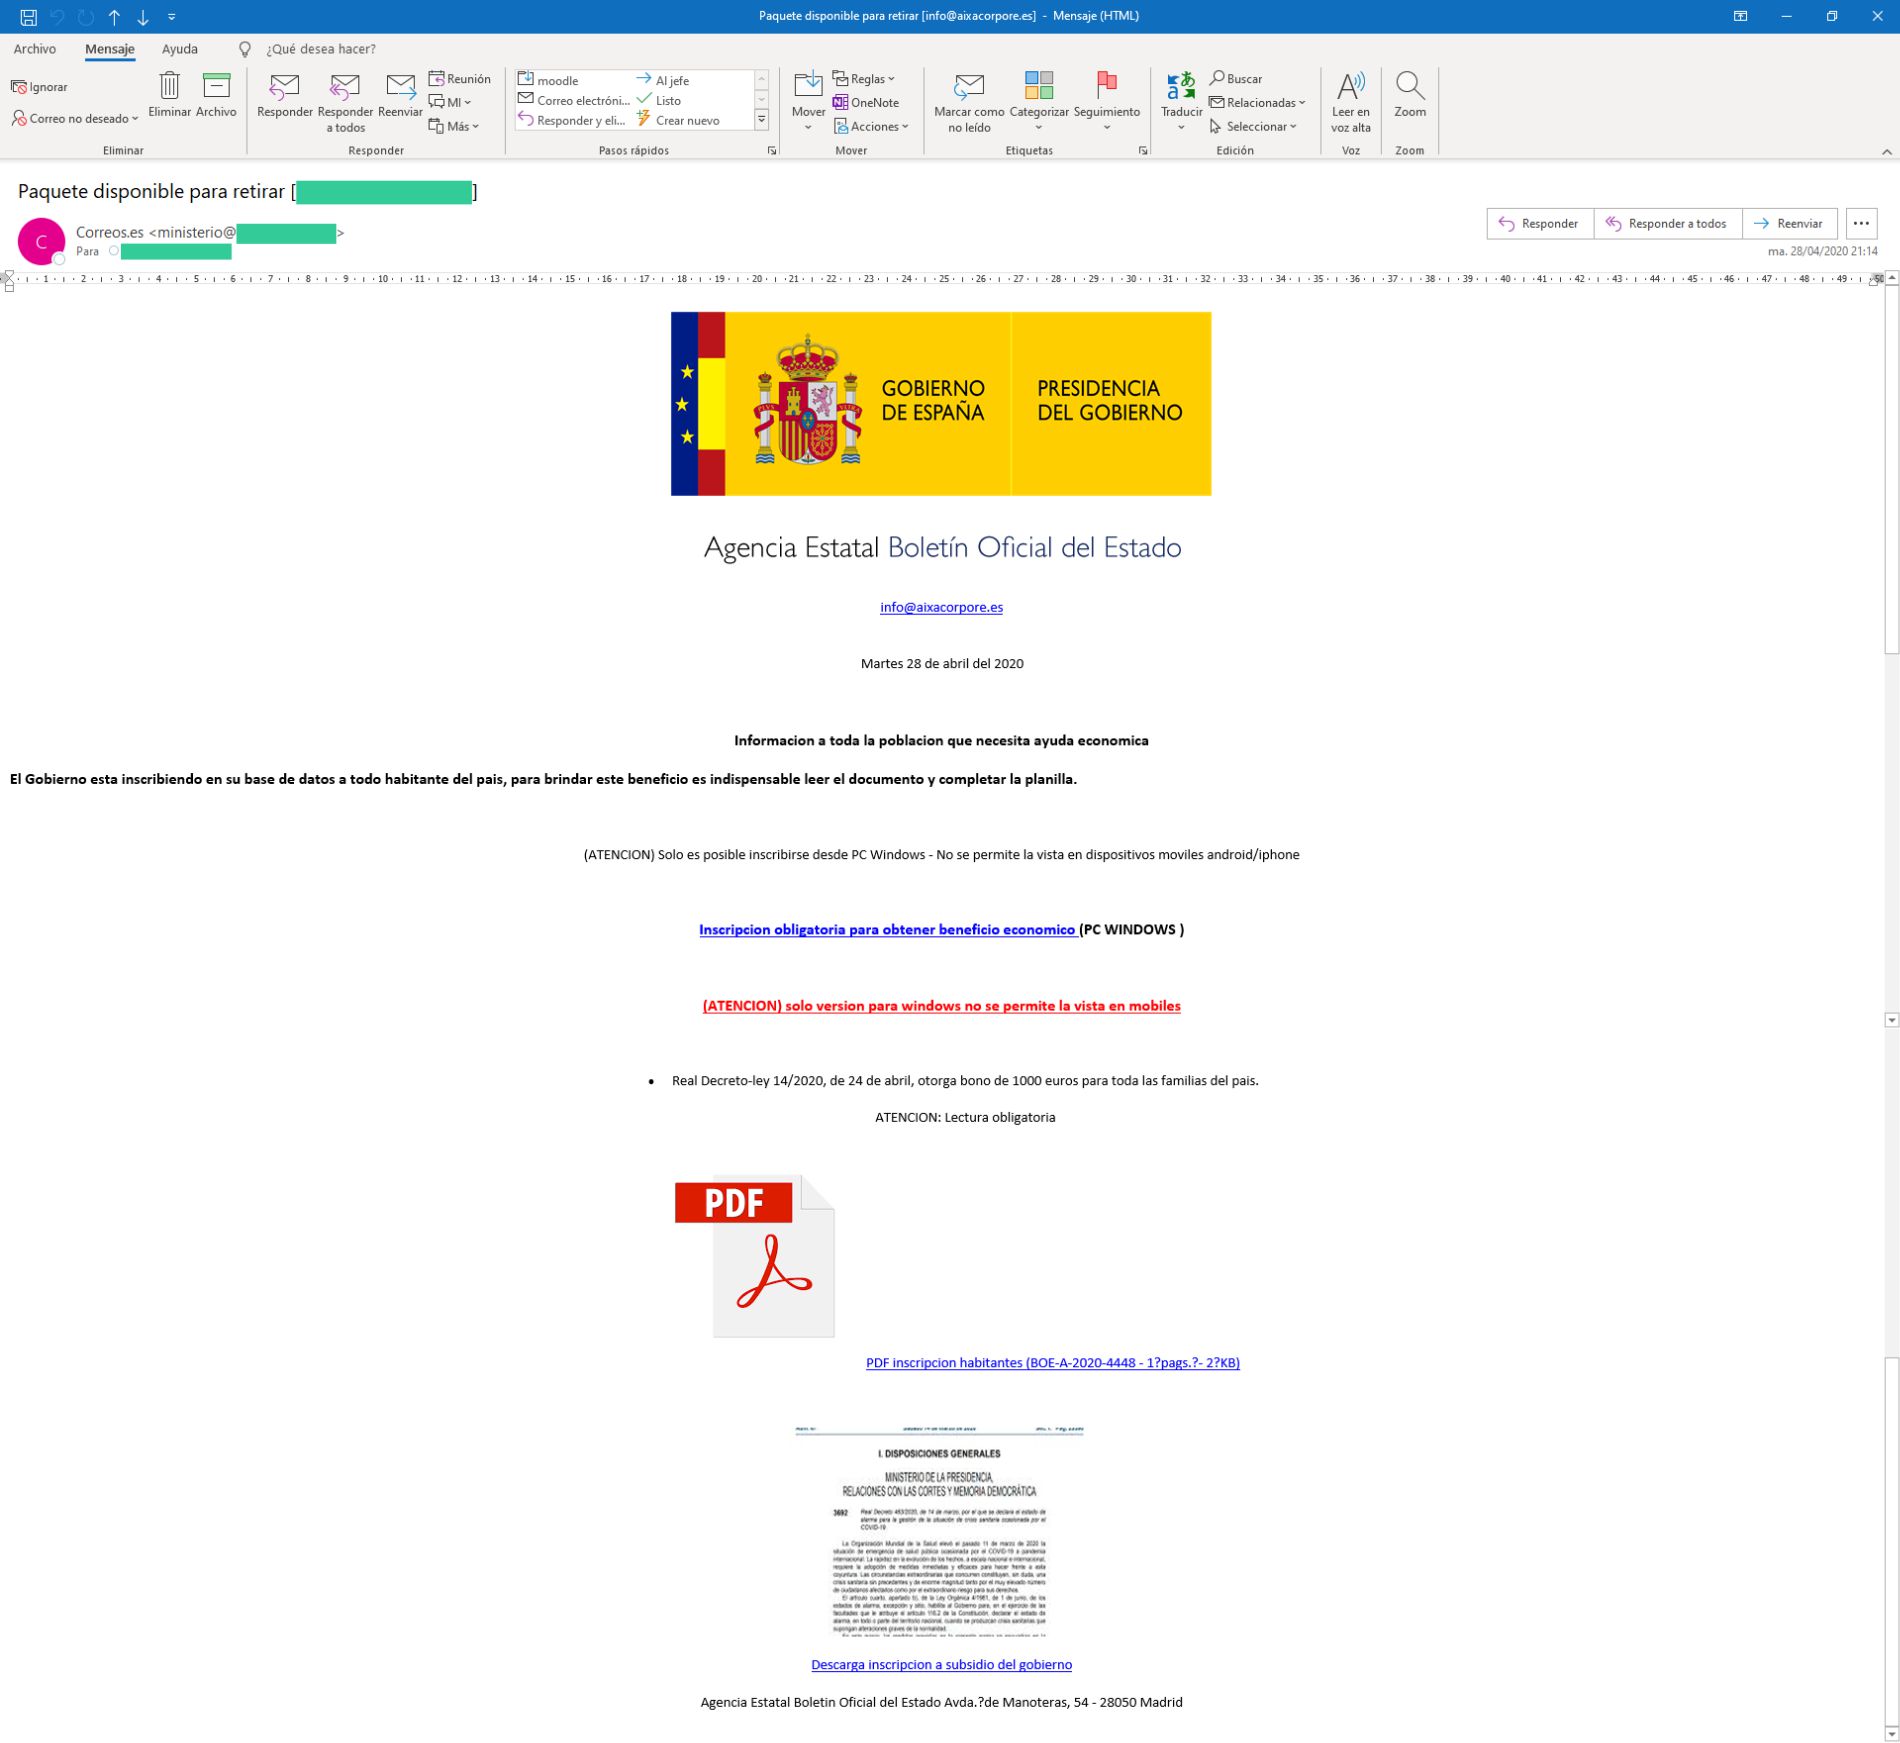Collapse the ribbon with chevron
The height and width of the screenshot is (1743, 1900).
(1886, 151)
